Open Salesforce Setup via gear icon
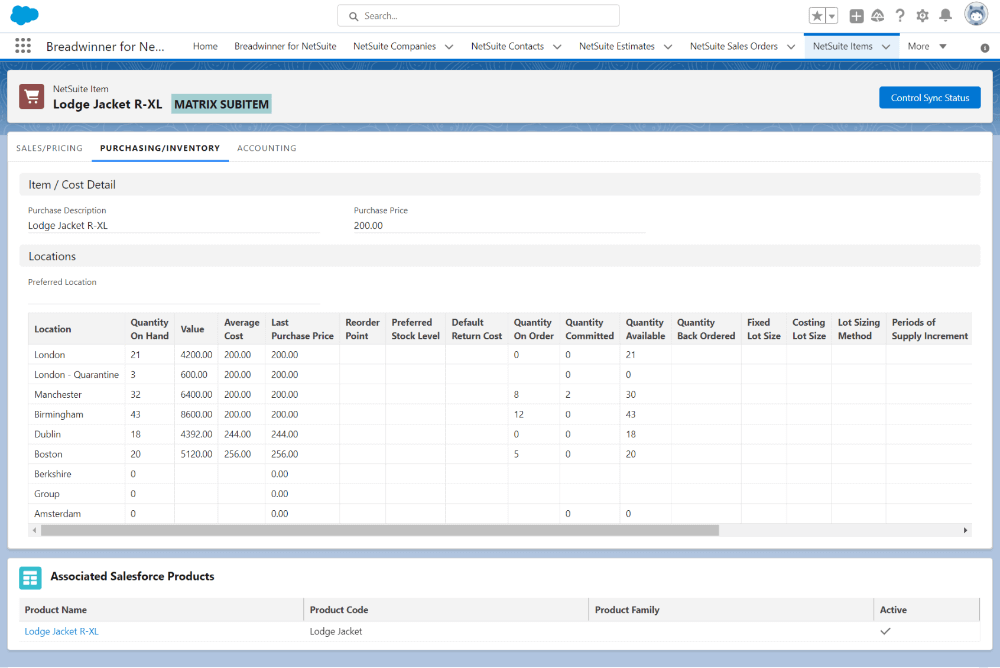The width and height of the screenshot is (1000, 668). (x=922, y=15)
